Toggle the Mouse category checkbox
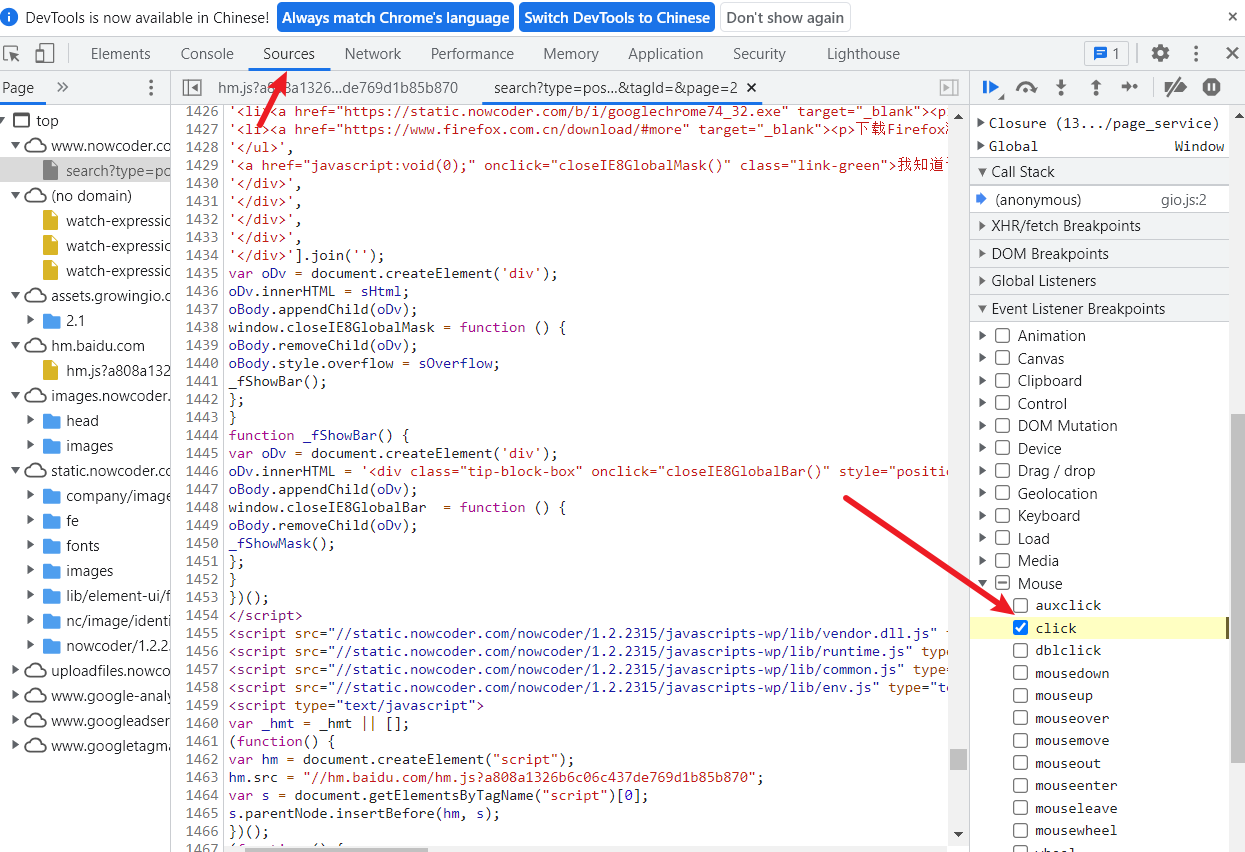Viewport: 1245px width, 852px height. tap(1002, 583)
